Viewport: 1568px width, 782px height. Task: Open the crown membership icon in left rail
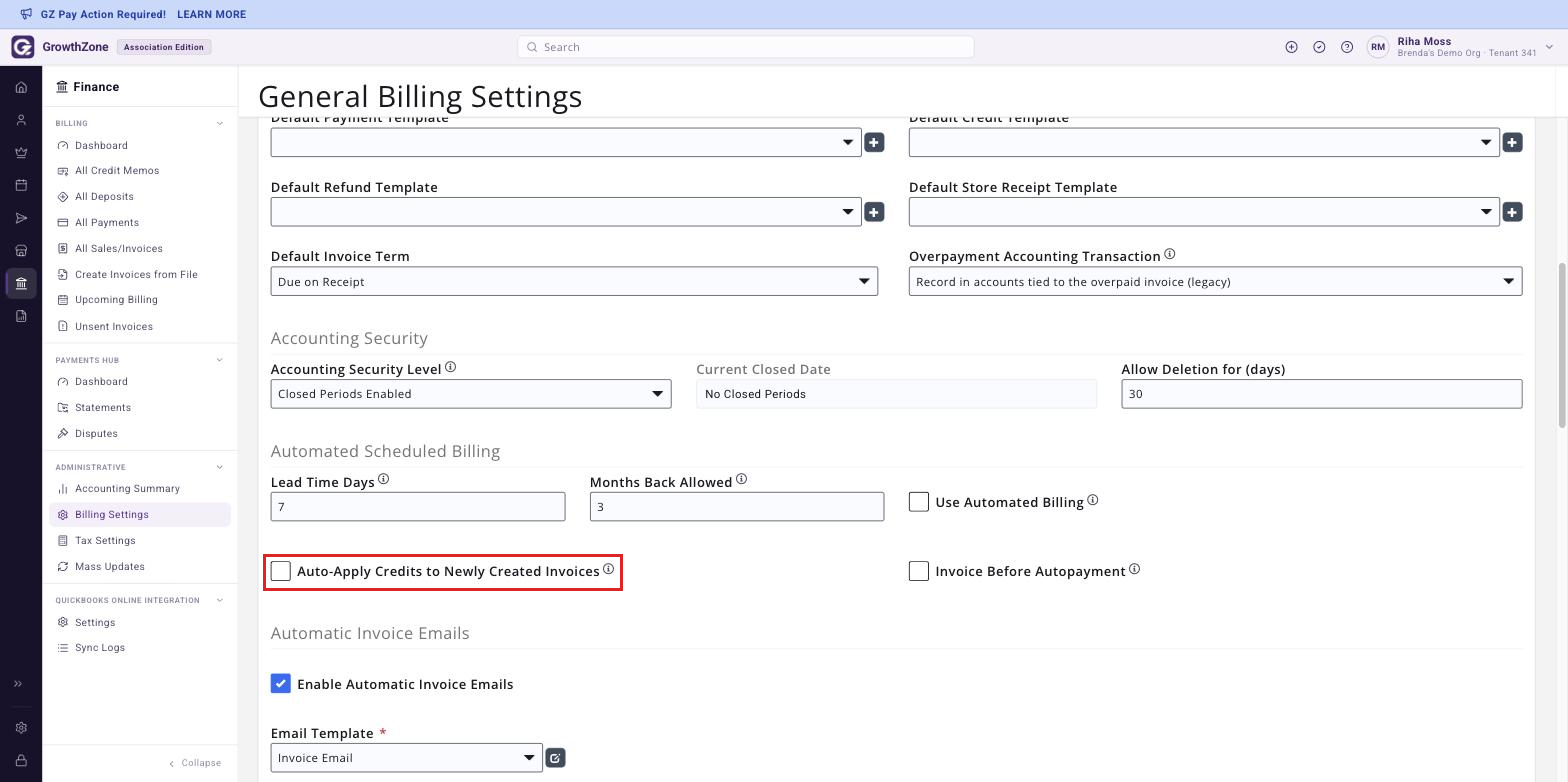click(x=21, y=153)
